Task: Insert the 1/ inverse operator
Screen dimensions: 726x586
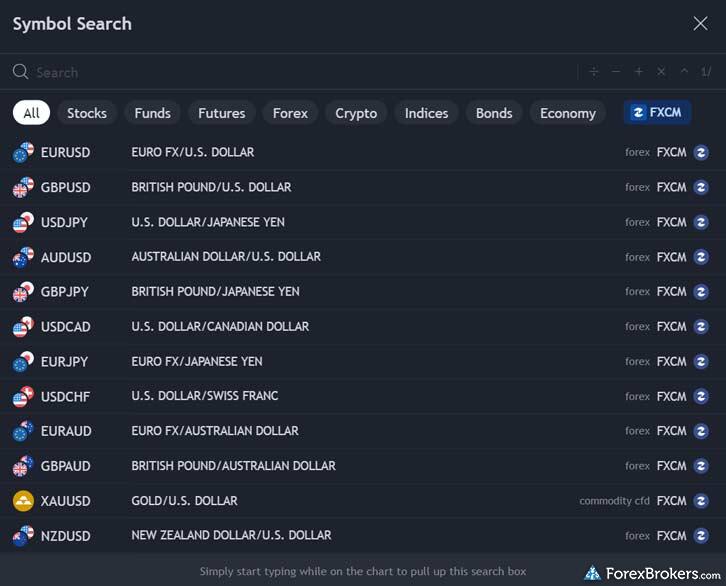Action: coord(706,72)
